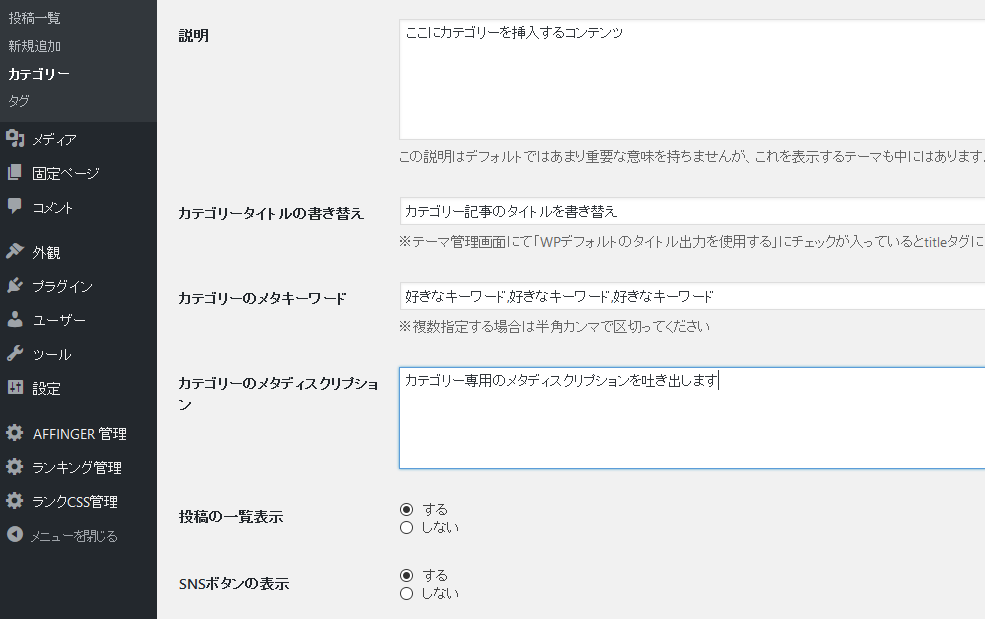This screenshot has width=985, height=619.
Task: Click the プラグイン plug icon
Action: [15, 285]
